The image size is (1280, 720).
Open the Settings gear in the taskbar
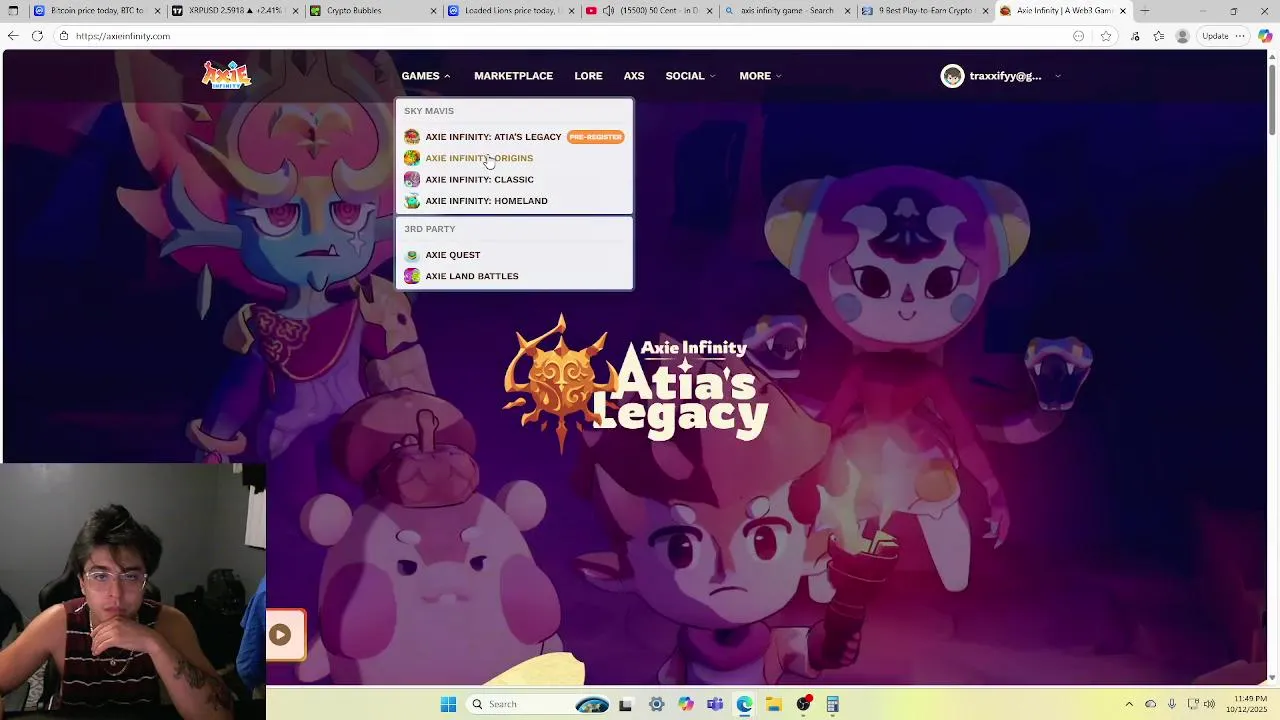[657, 704]
